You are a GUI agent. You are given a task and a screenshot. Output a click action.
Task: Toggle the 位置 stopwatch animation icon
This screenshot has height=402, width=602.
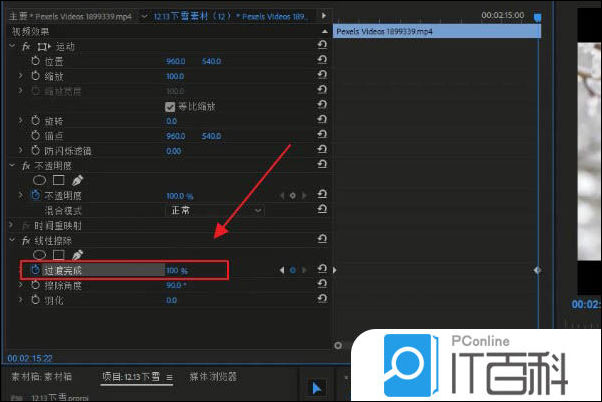click(35, 61)
